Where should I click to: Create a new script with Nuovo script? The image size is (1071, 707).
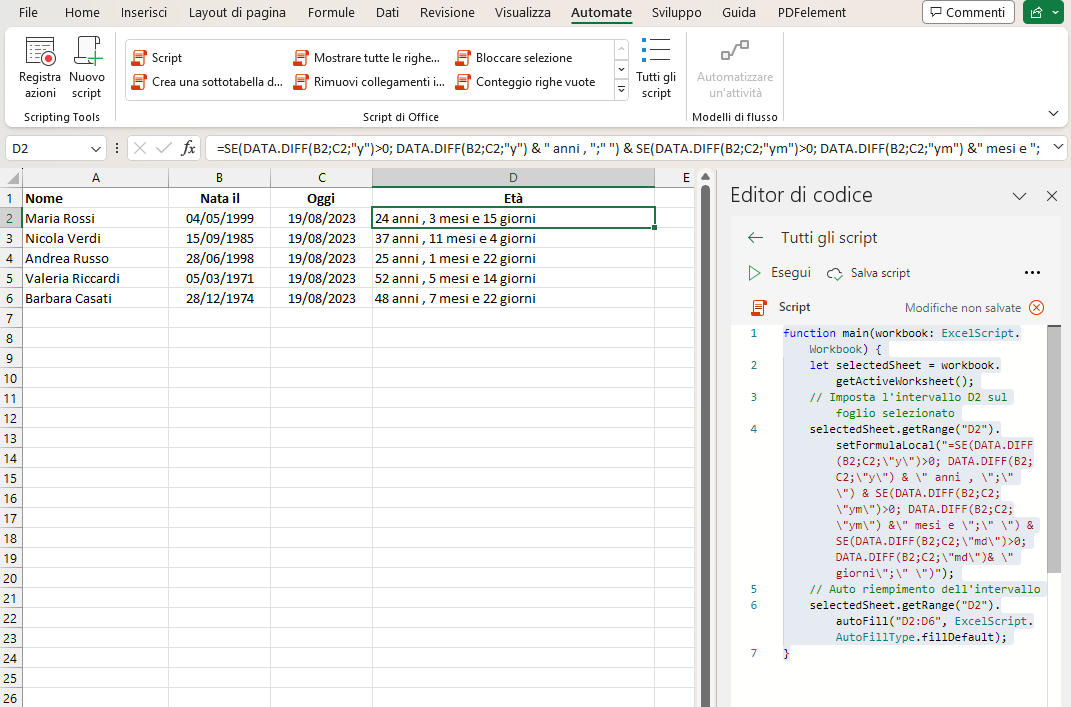[x=87, y=68]
